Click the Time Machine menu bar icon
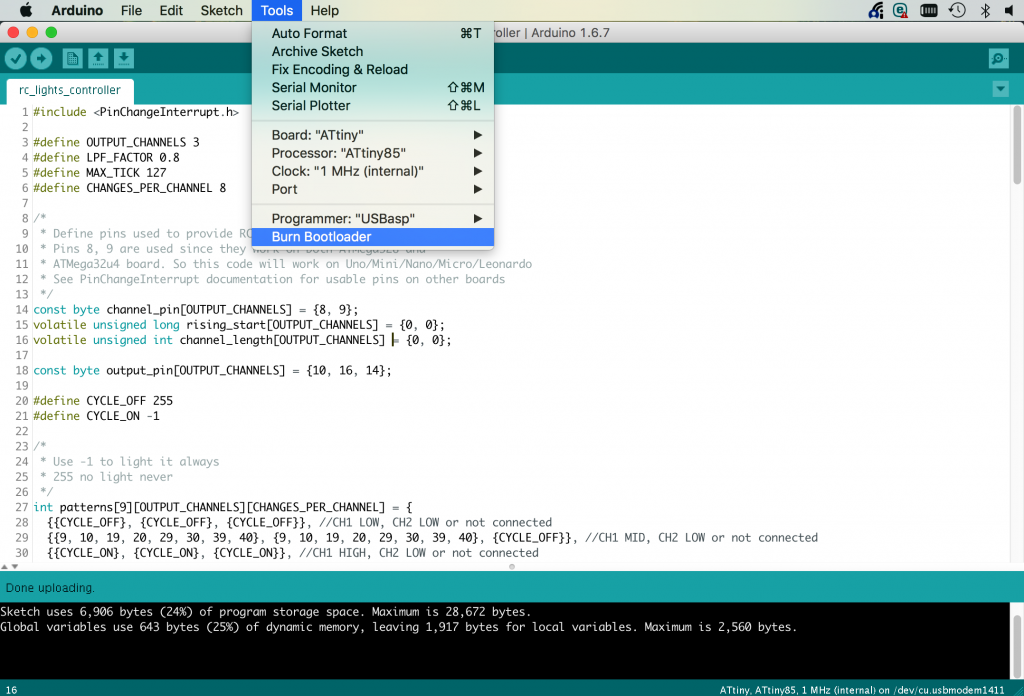1024x696 pixels. (957, 11)
